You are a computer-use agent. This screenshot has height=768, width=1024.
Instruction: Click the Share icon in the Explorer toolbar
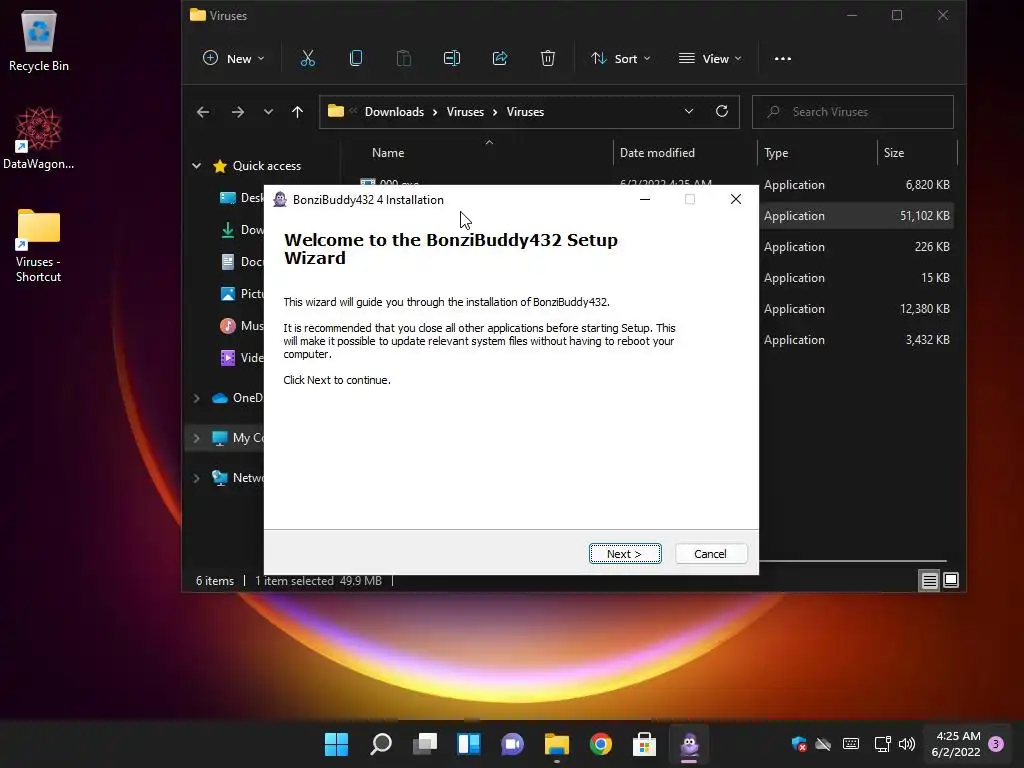500,59
